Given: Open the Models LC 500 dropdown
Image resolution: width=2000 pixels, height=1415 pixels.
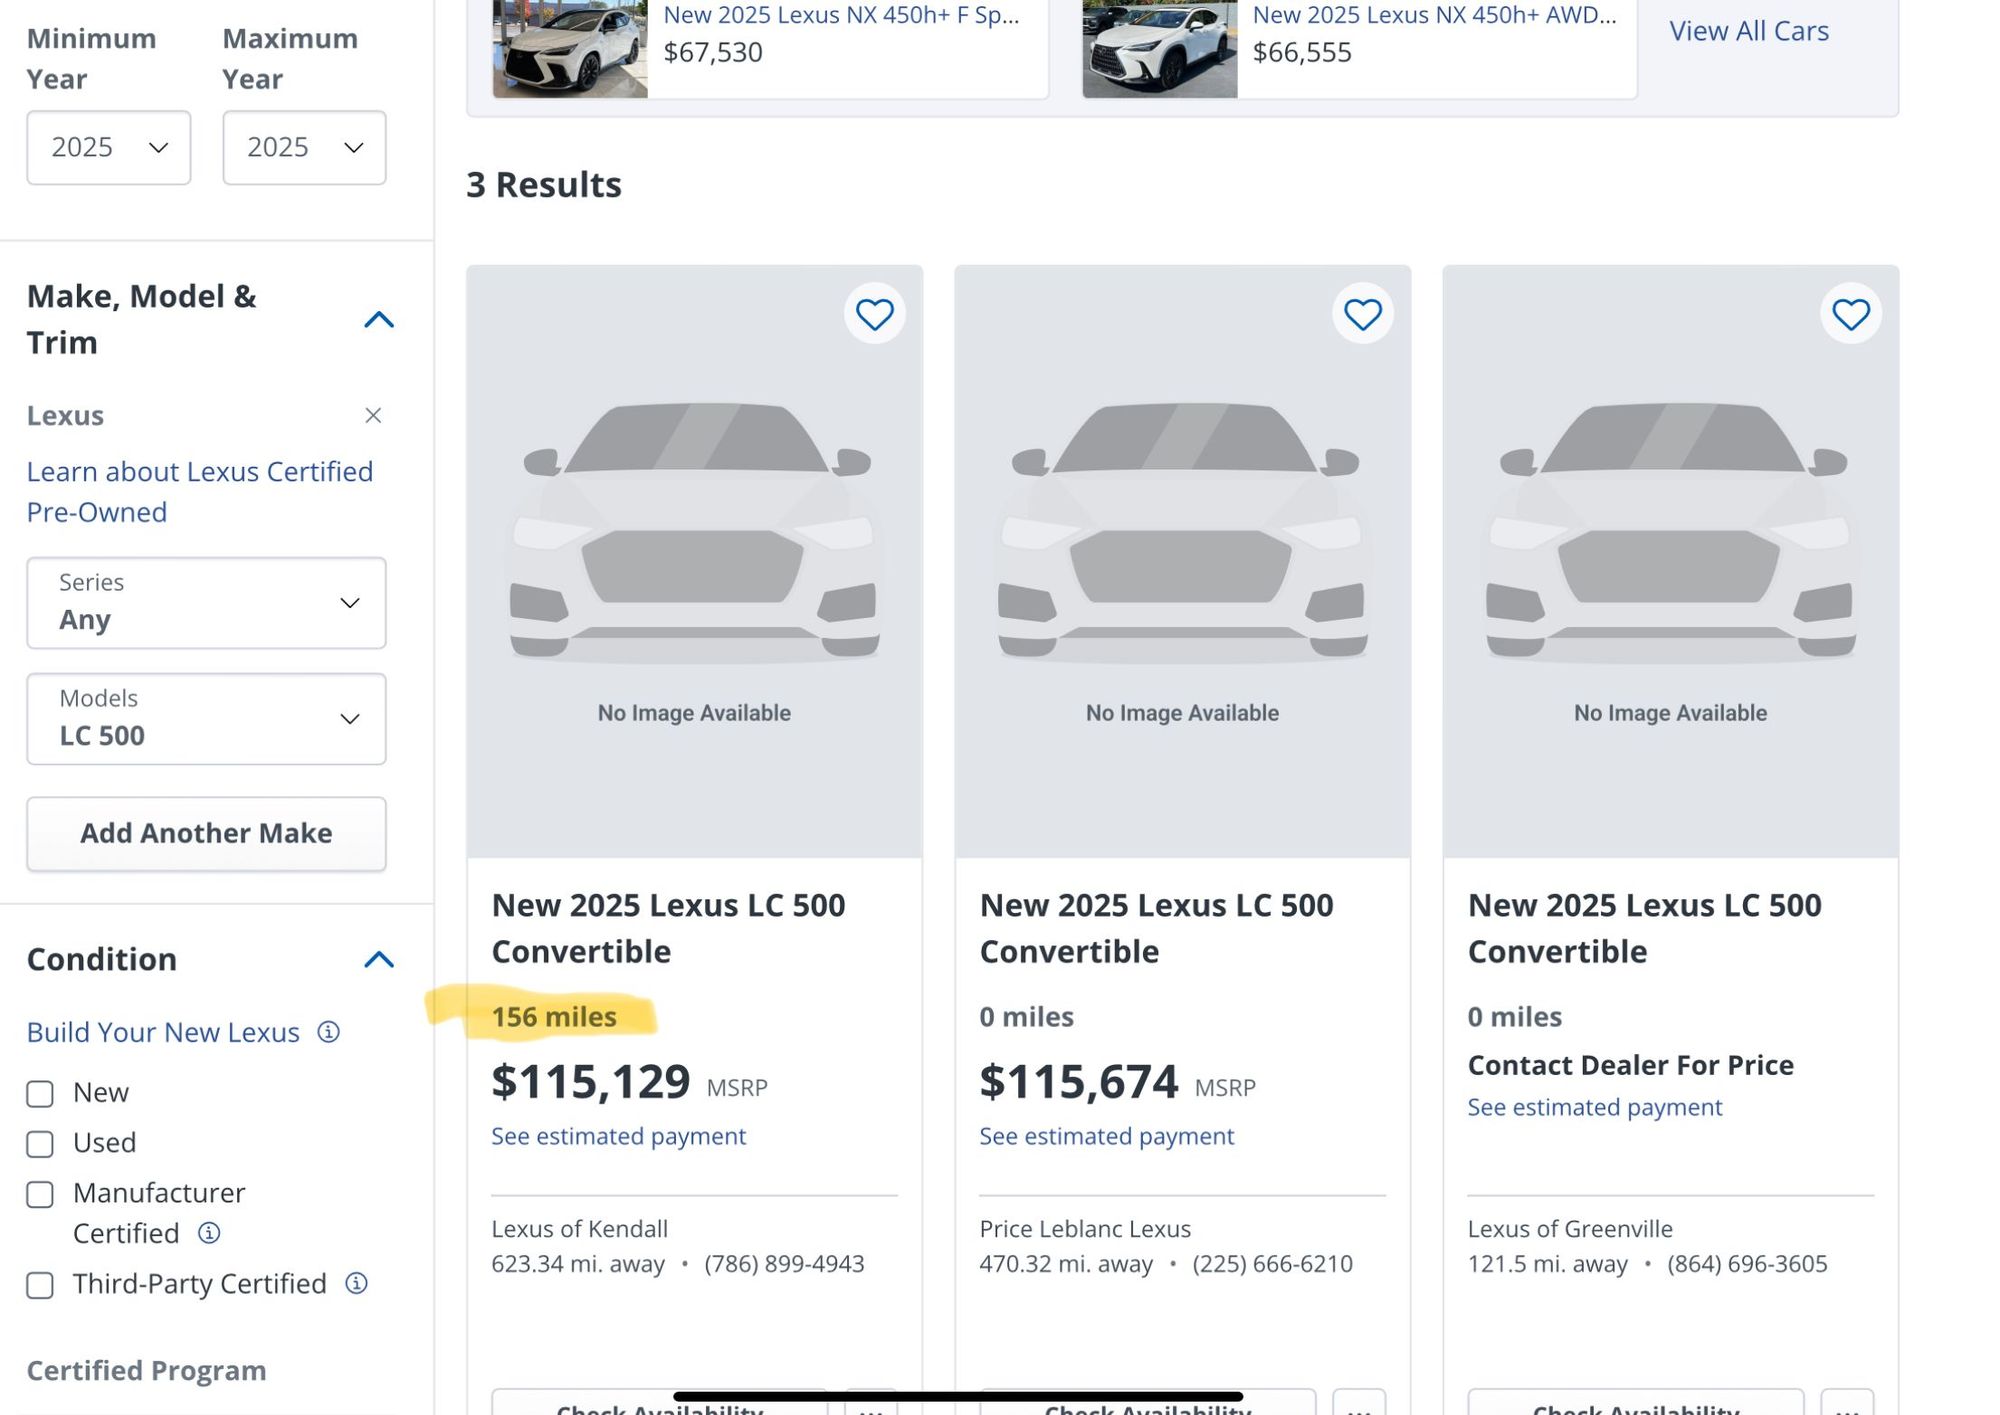Looking at the screenshot, I should 206,719.
